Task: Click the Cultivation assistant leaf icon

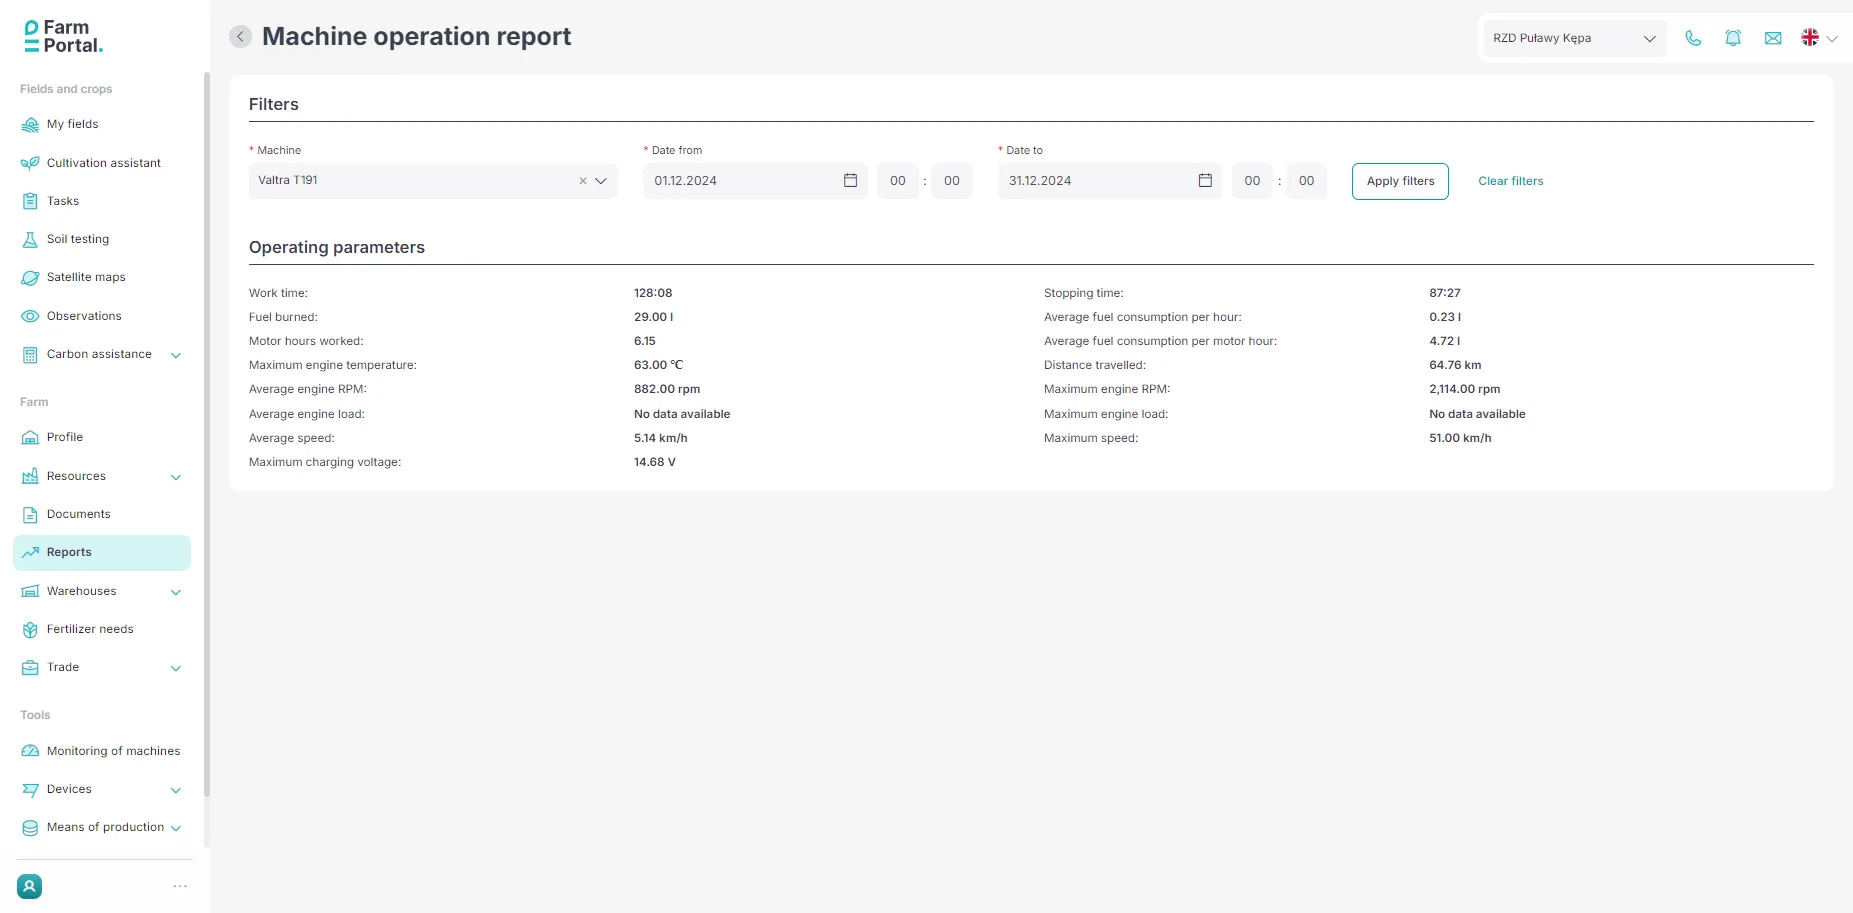Action: pyautogui.click(x=30, y=163)
